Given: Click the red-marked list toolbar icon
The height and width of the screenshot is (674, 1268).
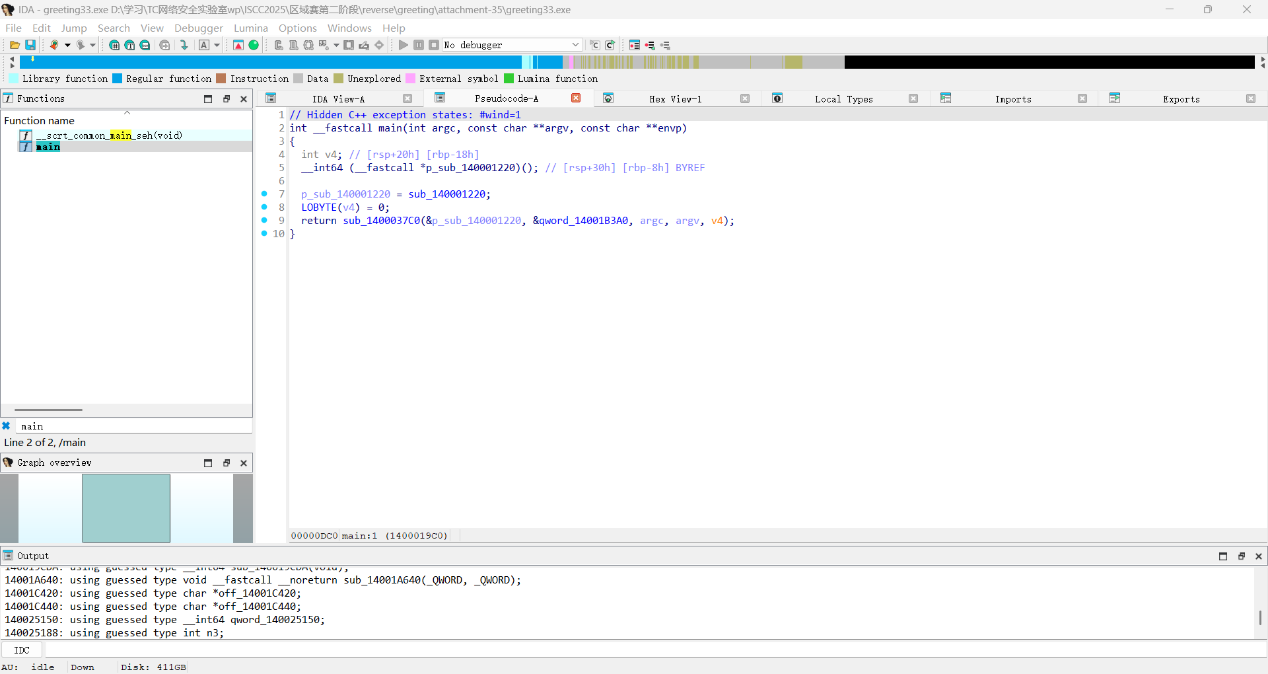Looking at the screenshot, I should (650, 45).
